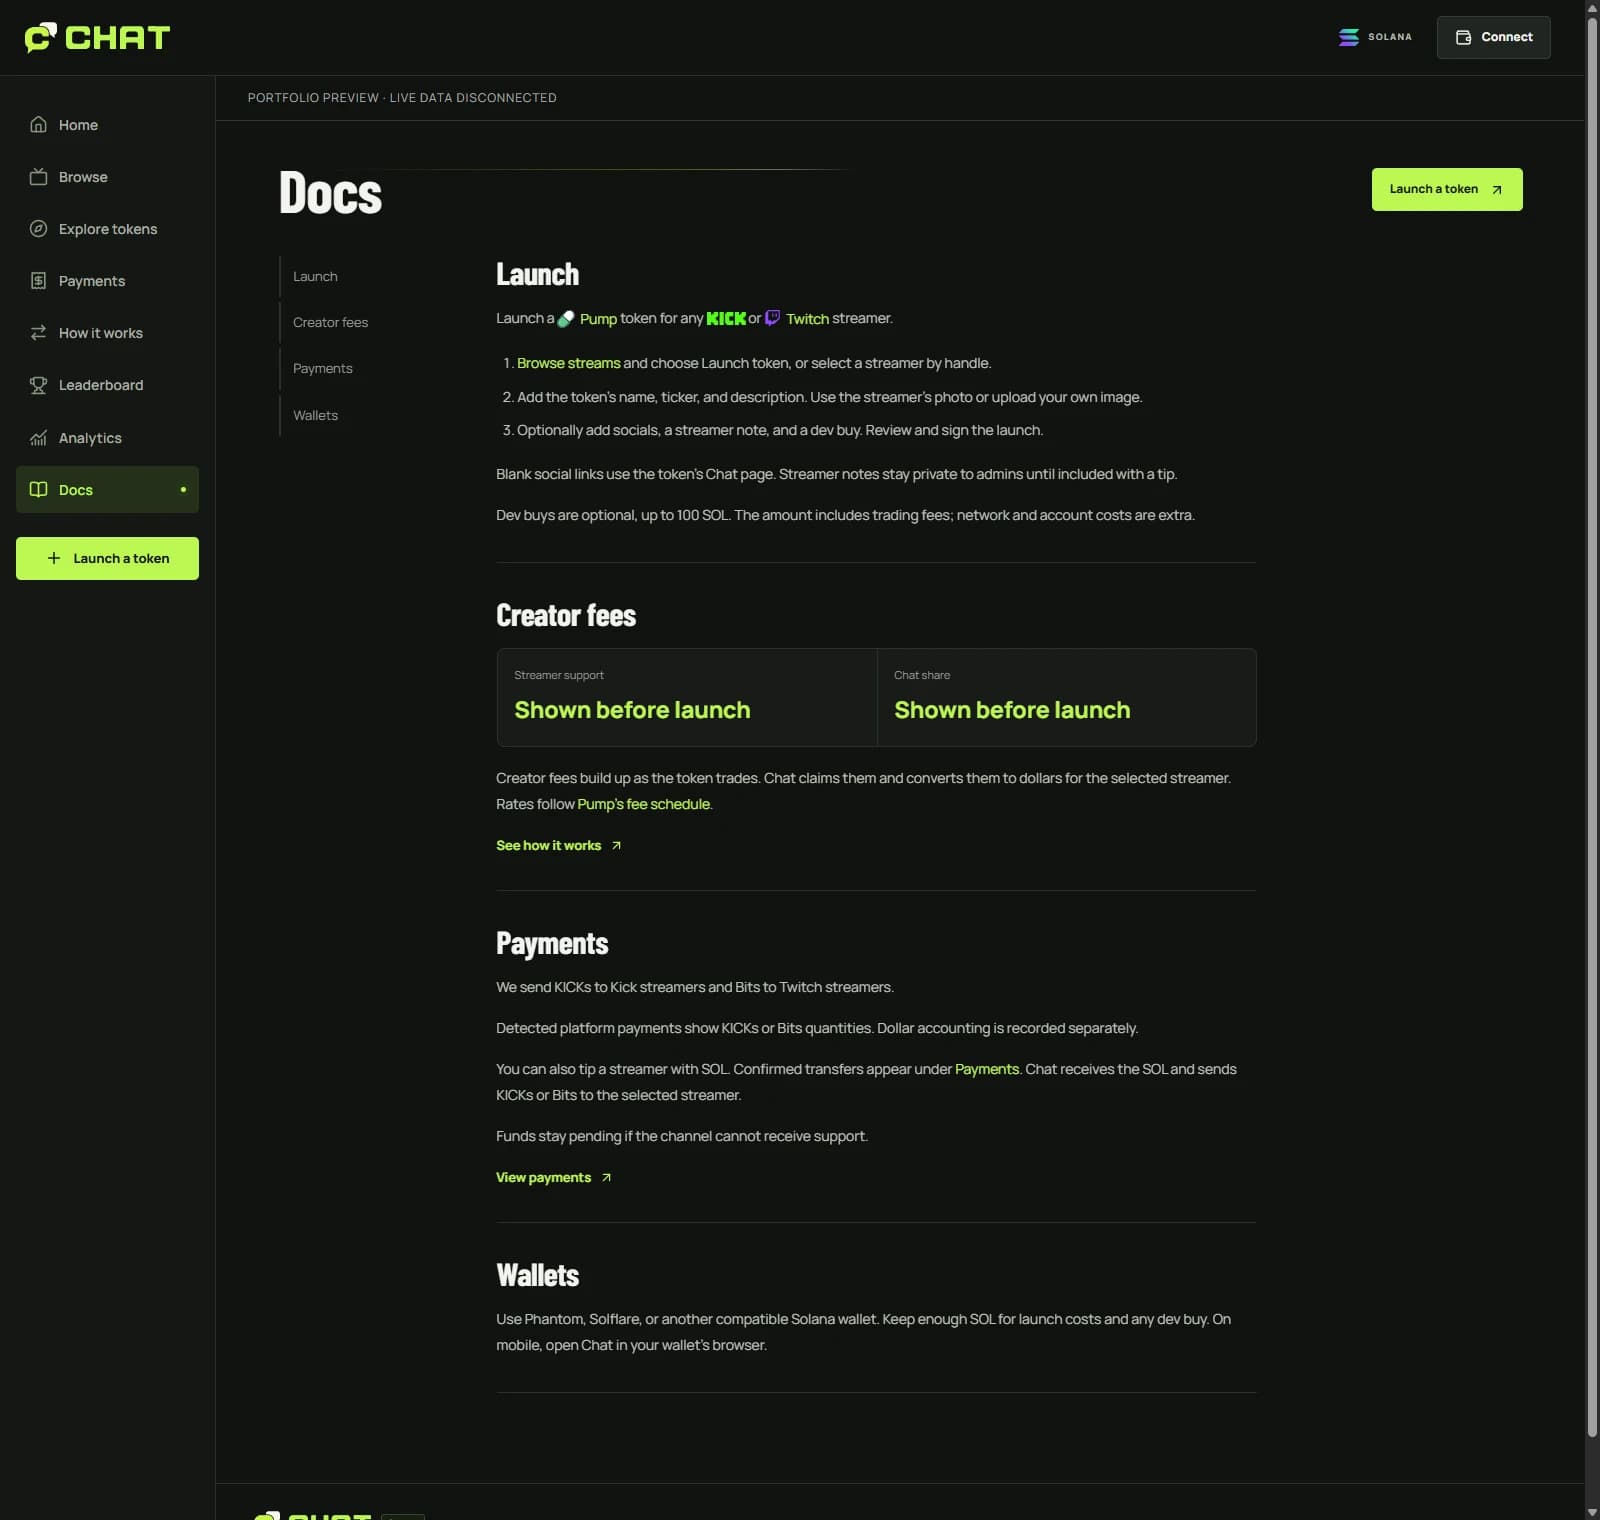Image resolution: width=1600 pixels, height=1520 pixels.
Task: Click the Streamer support Shown before launch card
Action: [687, 698]
